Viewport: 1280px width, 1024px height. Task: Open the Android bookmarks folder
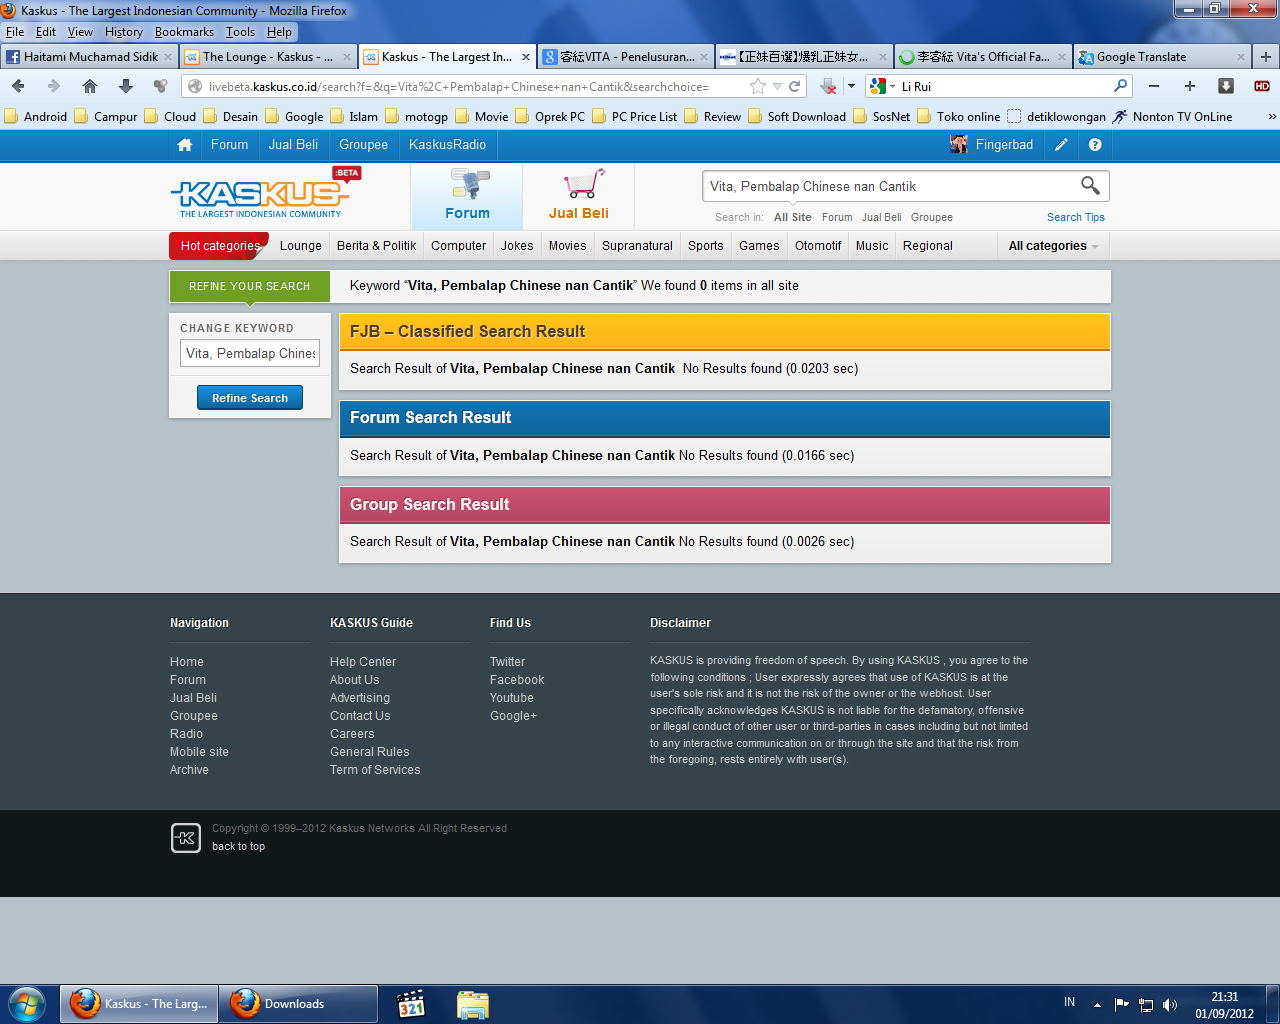[x=36, y=117]
